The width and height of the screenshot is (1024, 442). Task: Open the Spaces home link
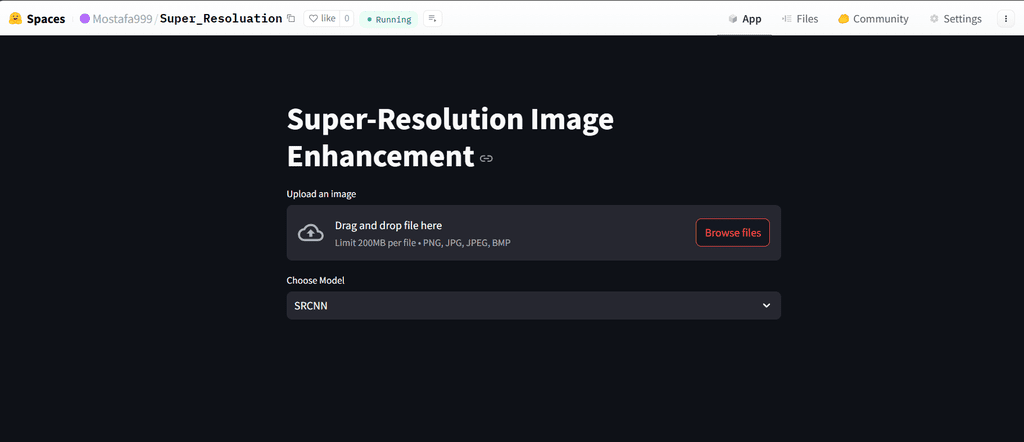tap(46, 19)
